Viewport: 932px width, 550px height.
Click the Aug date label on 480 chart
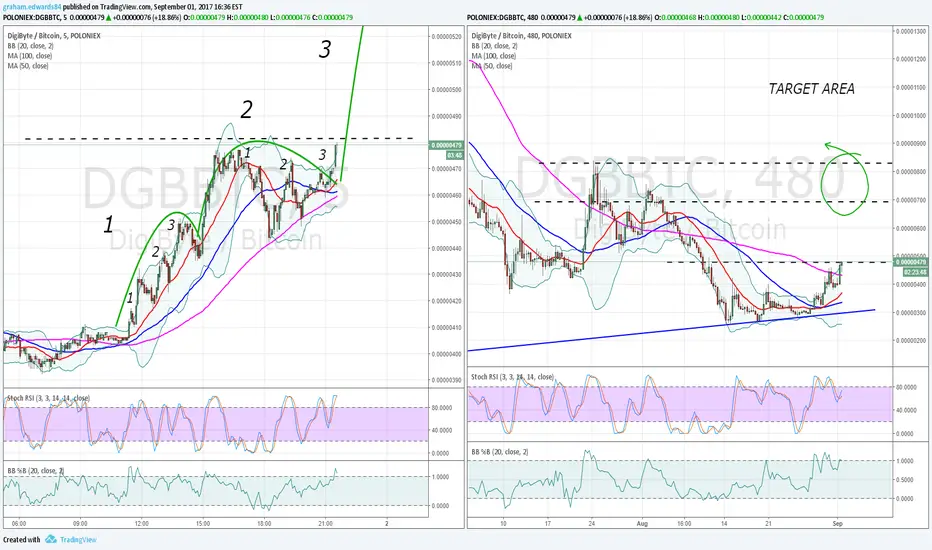(642, 524)
